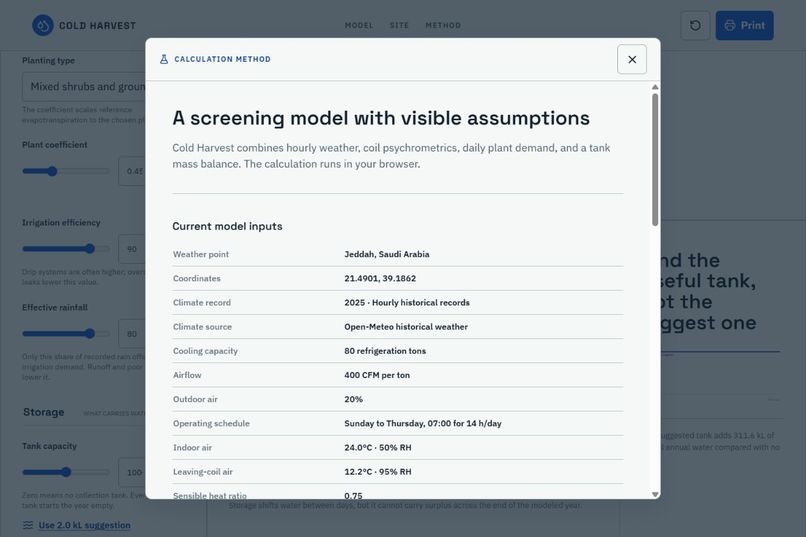806x537 pixels.
Task: Click the flask icon beside Calculation Method
Action: 164,59
